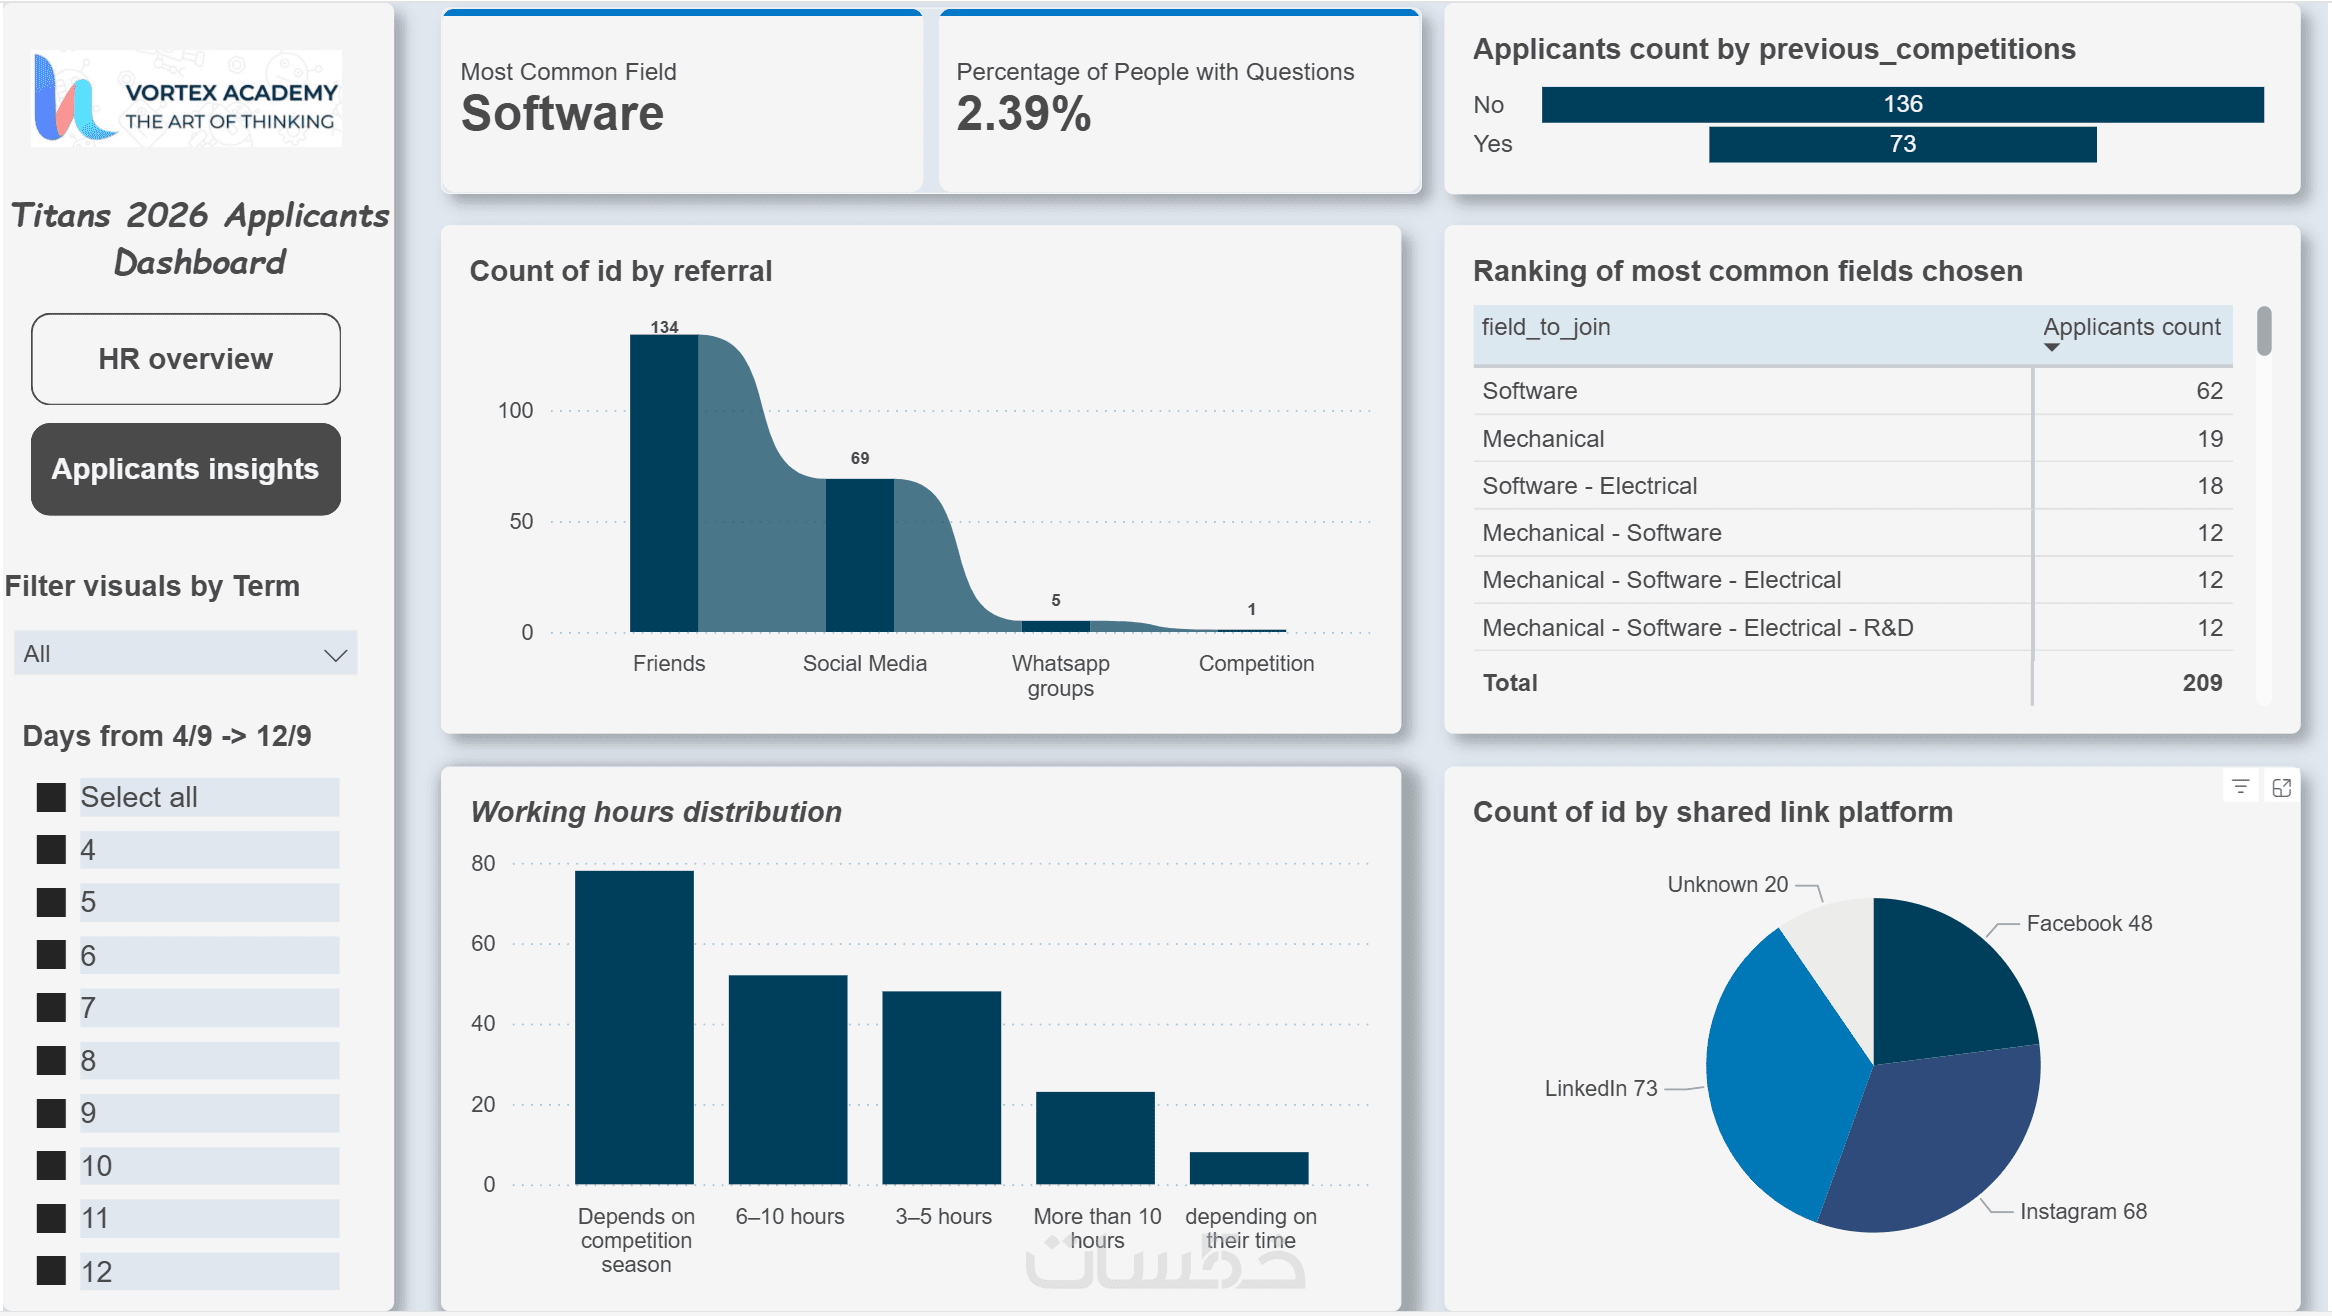
Task: Click the Vortex Academy logo
Action: [186, 99]
